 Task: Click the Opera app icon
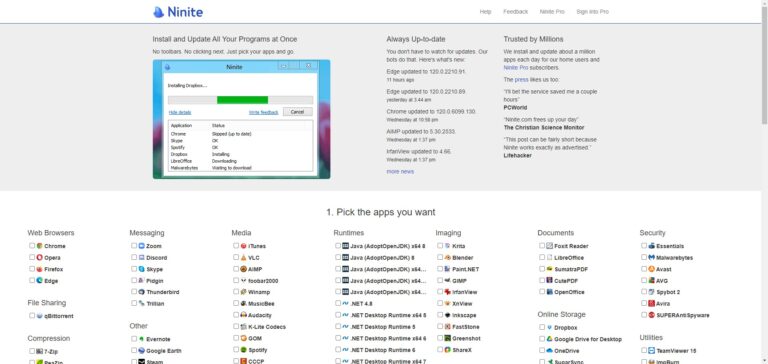tap(40, 258)
